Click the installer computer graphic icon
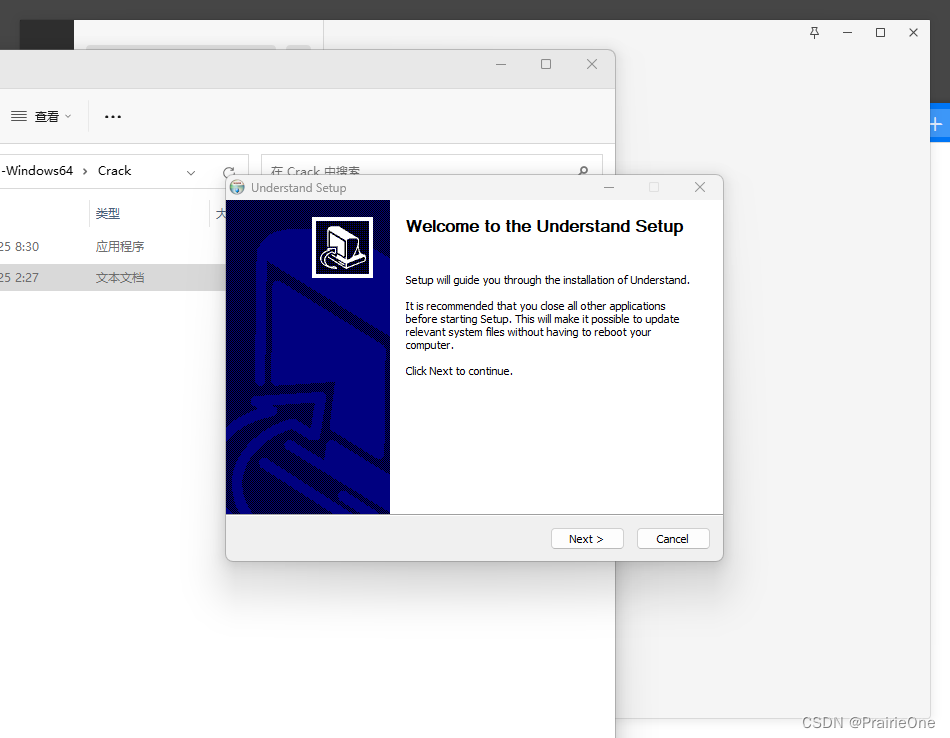This screenshot has width=950, height=738. click(342, 247)
